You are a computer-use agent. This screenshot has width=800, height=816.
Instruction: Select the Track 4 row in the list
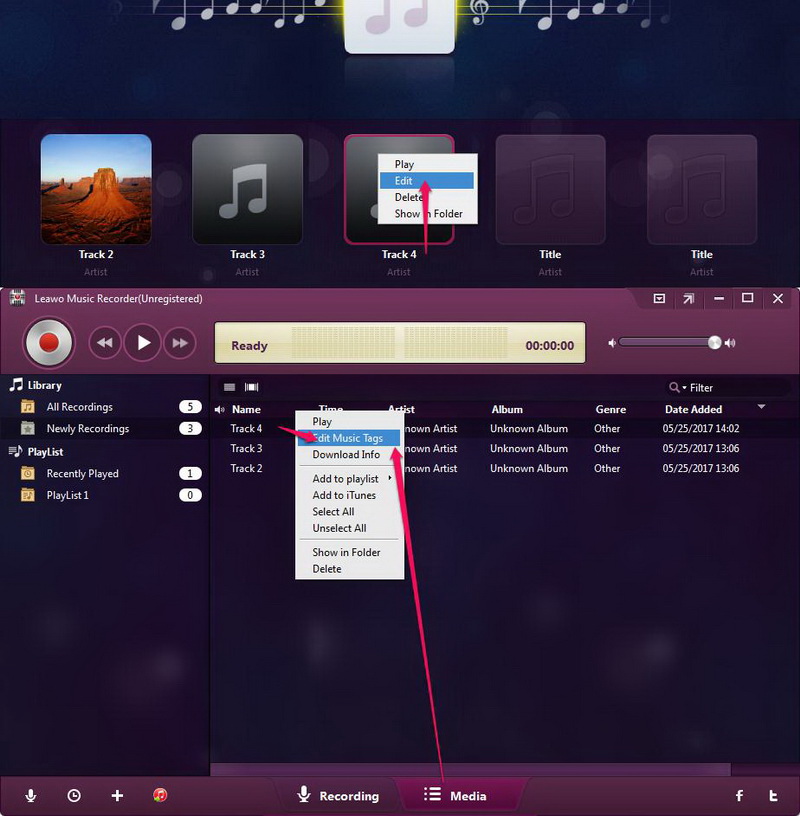point(504,429)
